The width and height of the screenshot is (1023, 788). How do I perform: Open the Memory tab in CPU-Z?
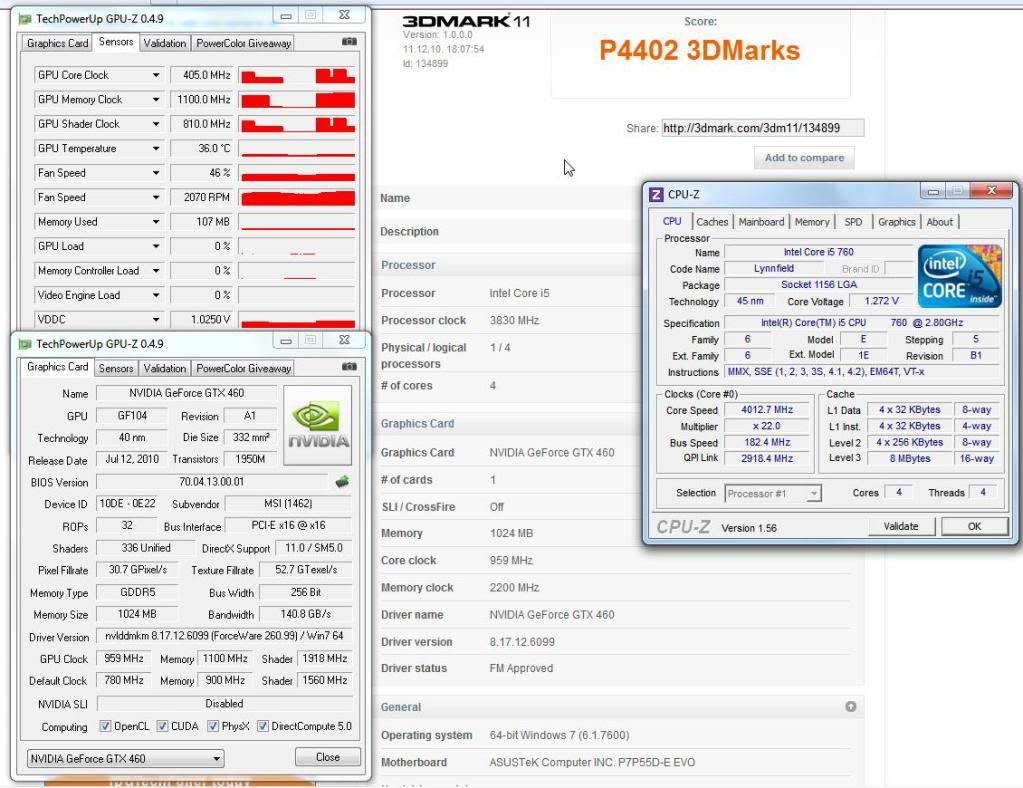pyautogui.click(x=812, y=222)
